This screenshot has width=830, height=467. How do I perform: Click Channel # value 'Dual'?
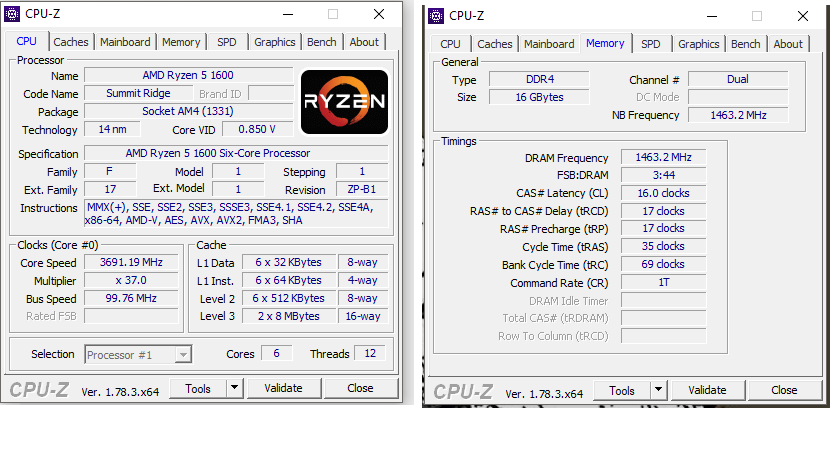click(x=738, y=79)
